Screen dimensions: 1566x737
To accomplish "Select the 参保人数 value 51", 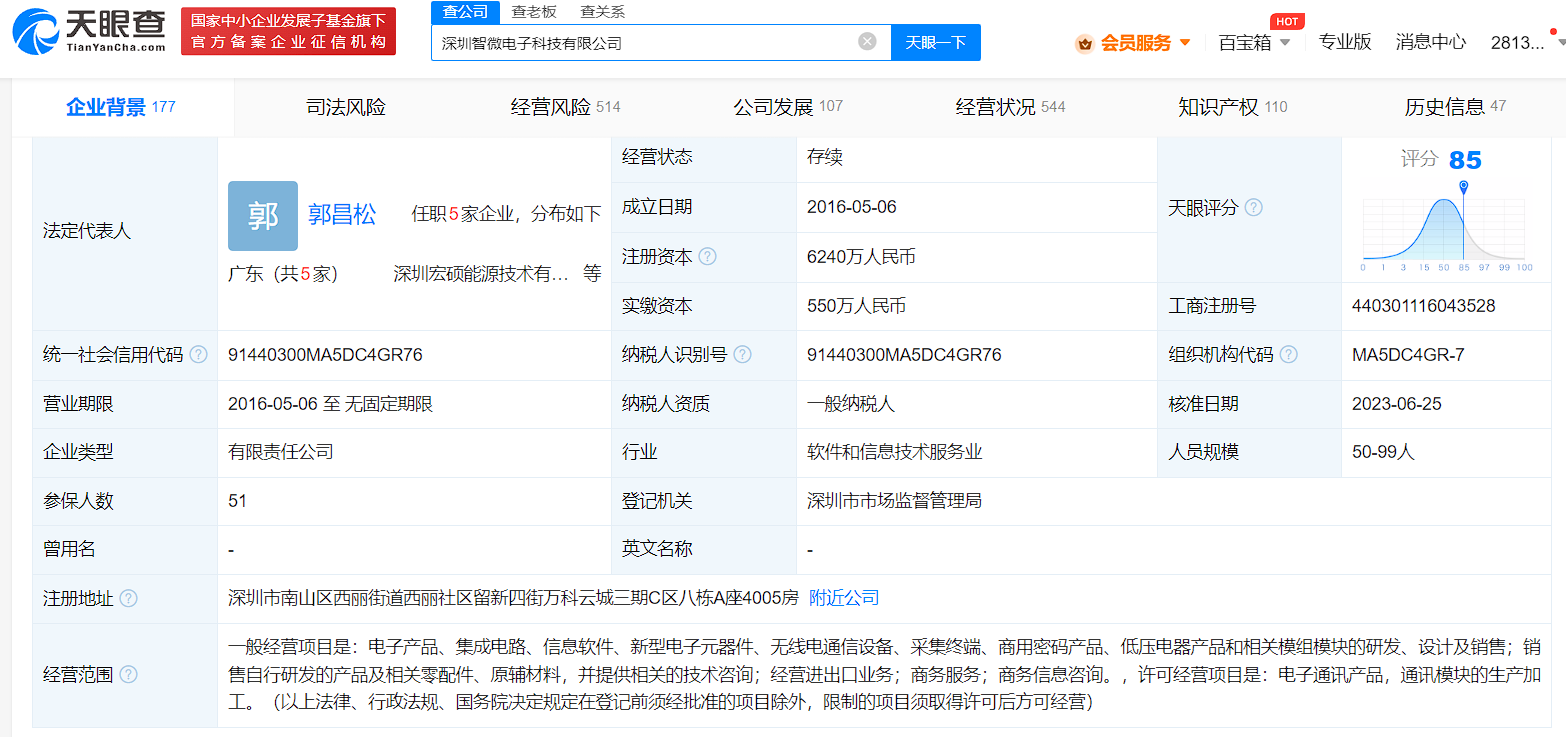I will pos(237,501).
